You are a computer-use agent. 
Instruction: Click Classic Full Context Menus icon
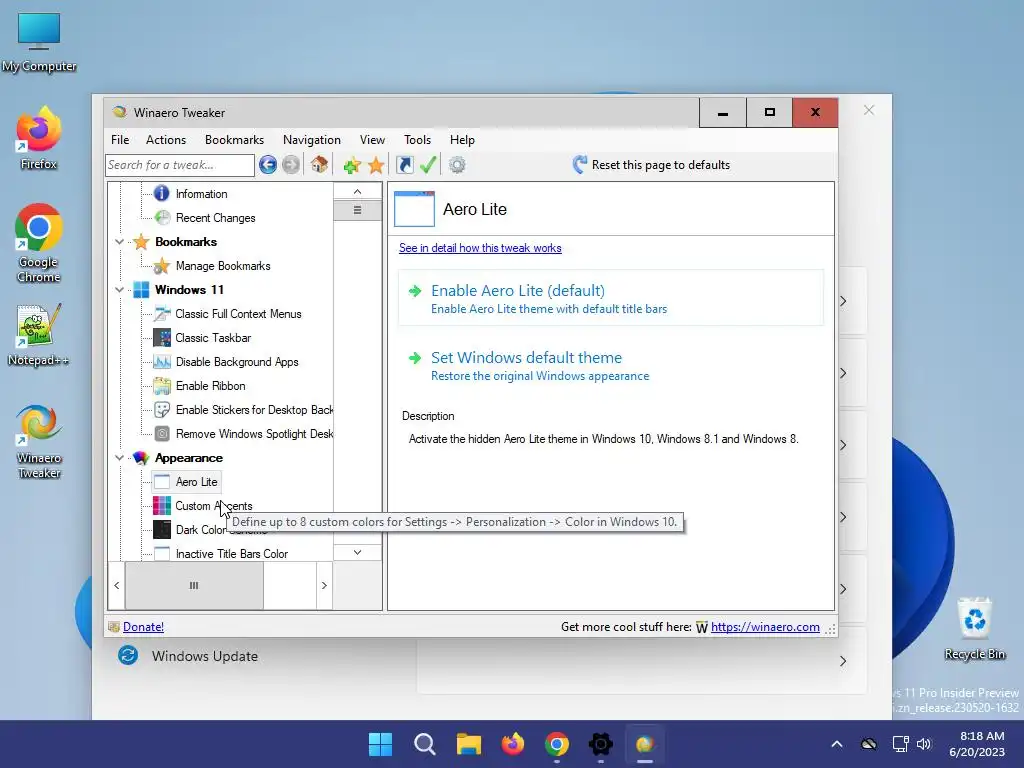162,313
